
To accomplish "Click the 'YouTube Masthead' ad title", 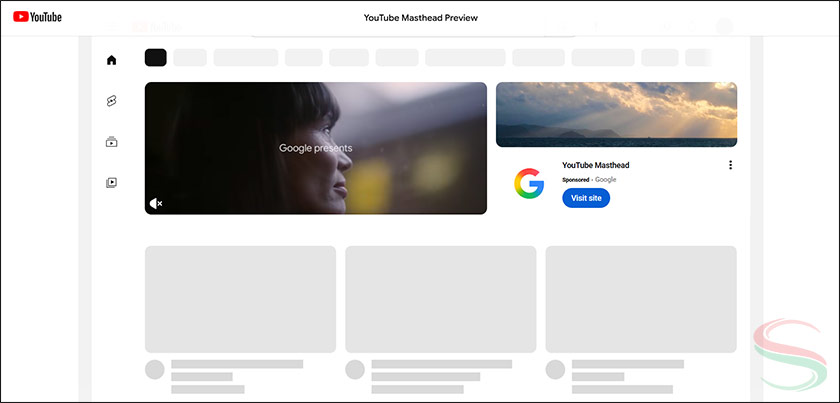I will (596, 165).
